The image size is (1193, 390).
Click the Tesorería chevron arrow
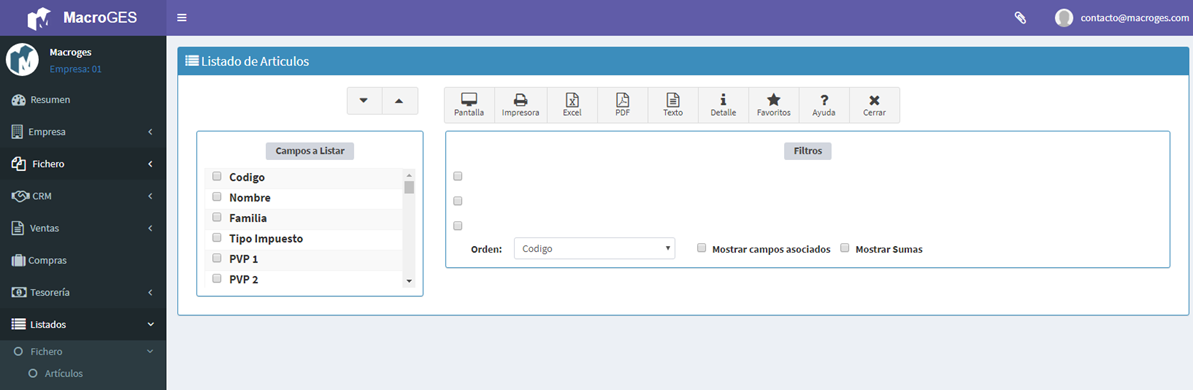(x=151, y=292)
